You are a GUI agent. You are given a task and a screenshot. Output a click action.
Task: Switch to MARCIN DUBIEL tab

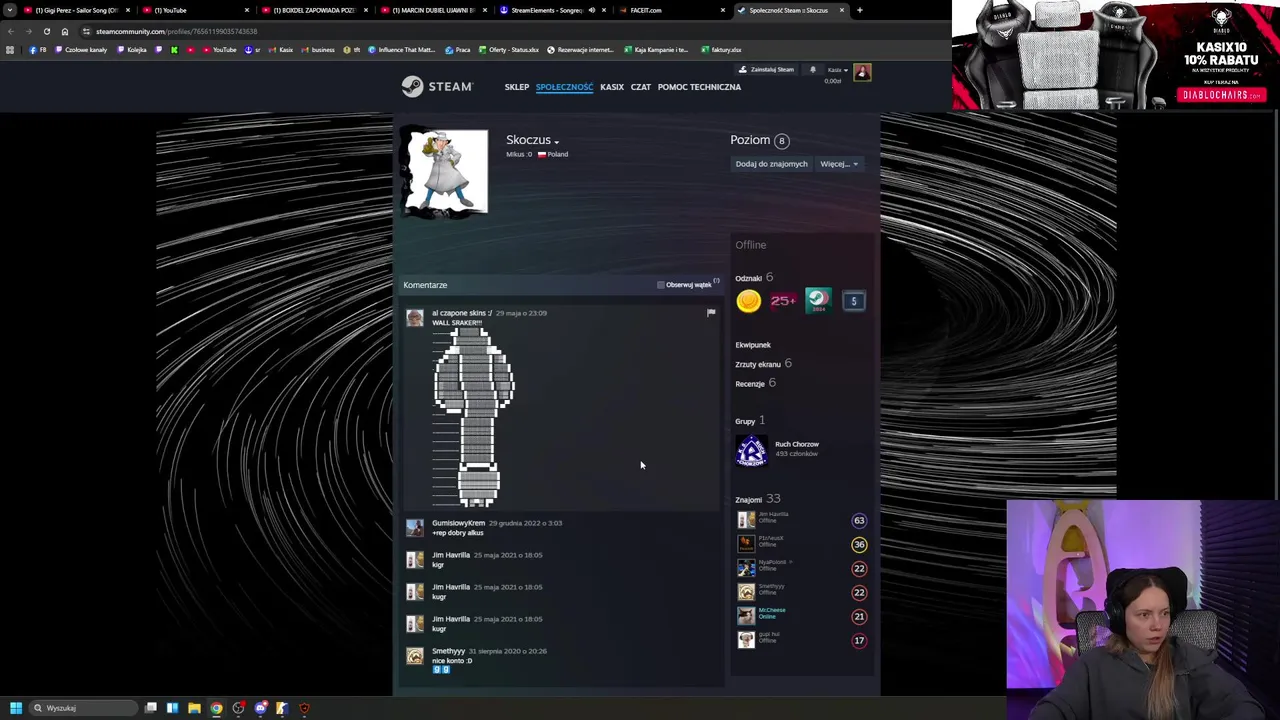pos(433,10)
